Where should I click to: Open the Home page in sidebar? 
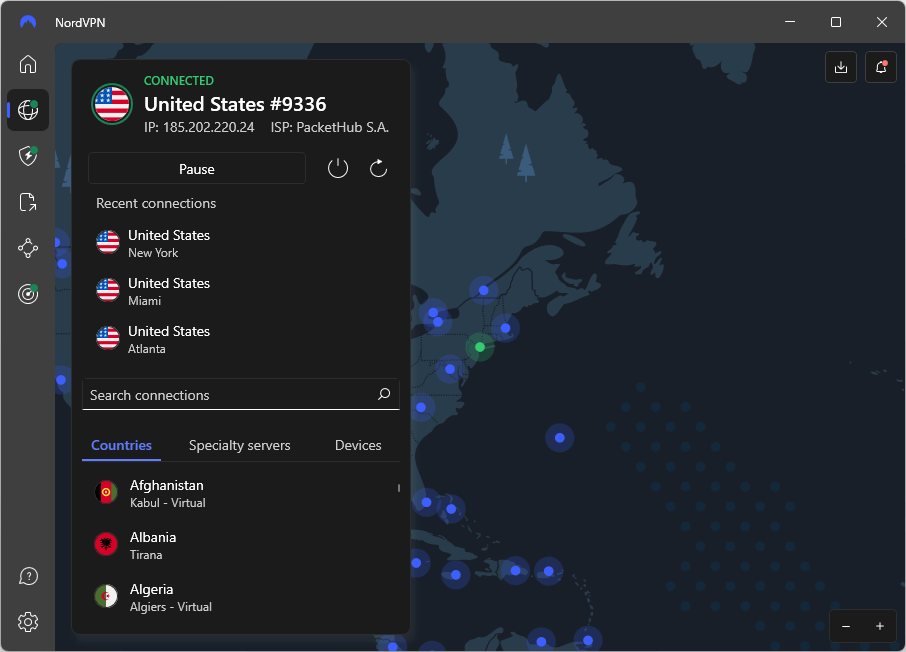(28, 64)
